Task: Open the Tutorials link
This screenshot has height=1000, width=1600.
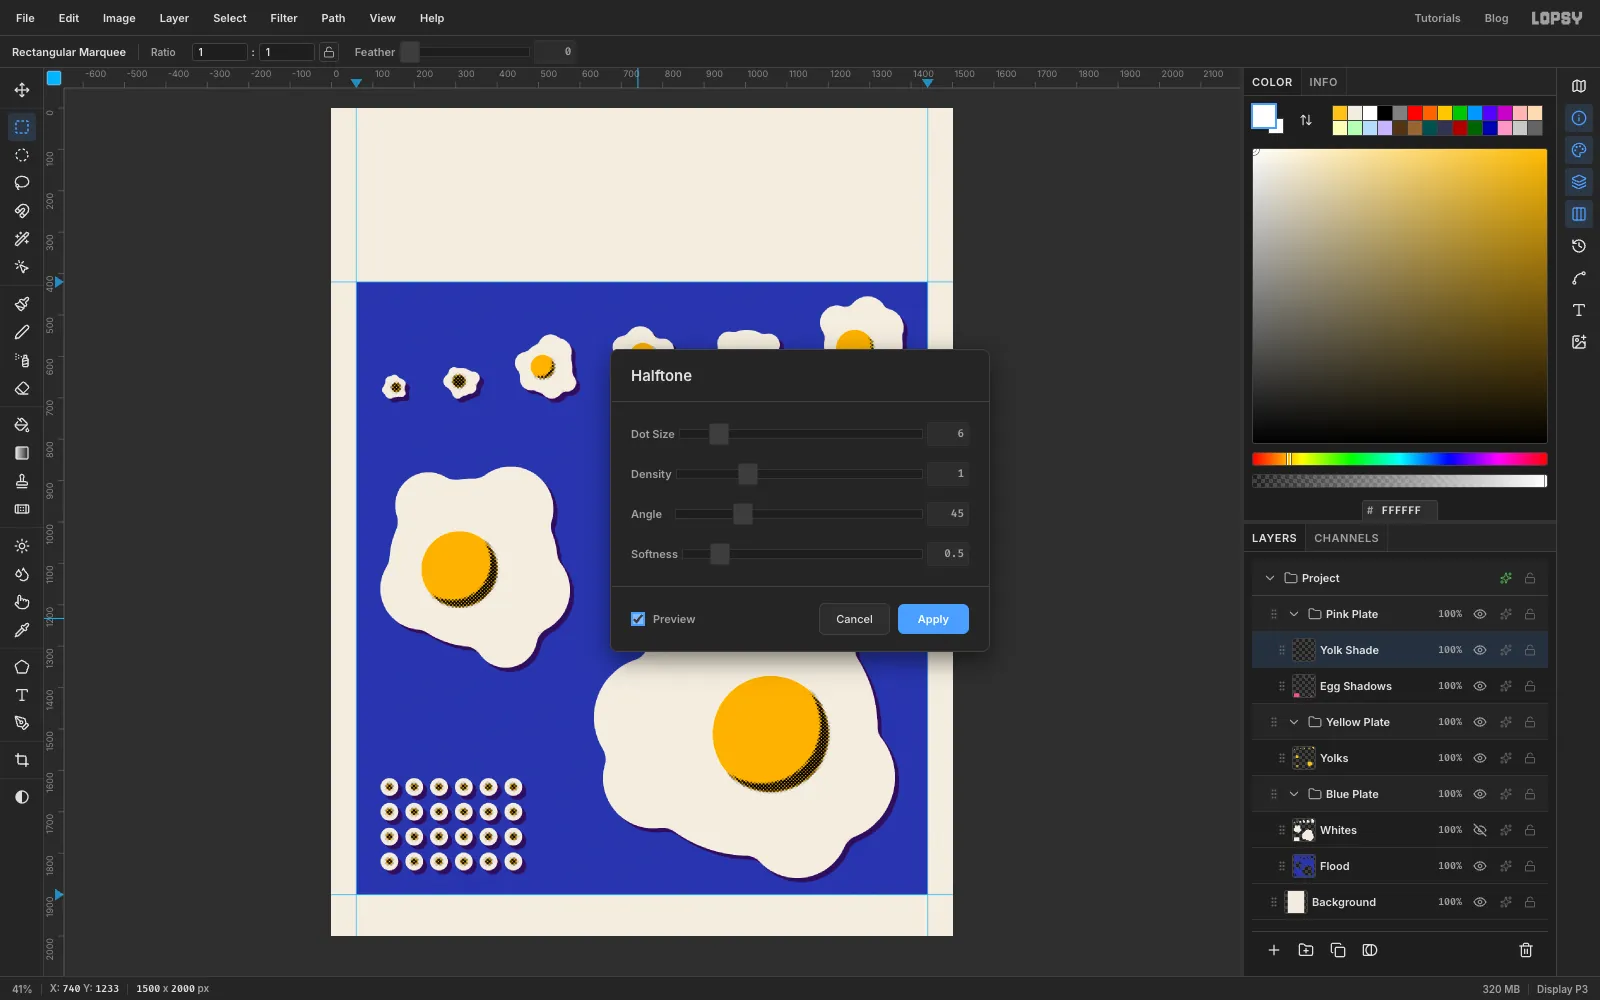Action: [1437, 18]
